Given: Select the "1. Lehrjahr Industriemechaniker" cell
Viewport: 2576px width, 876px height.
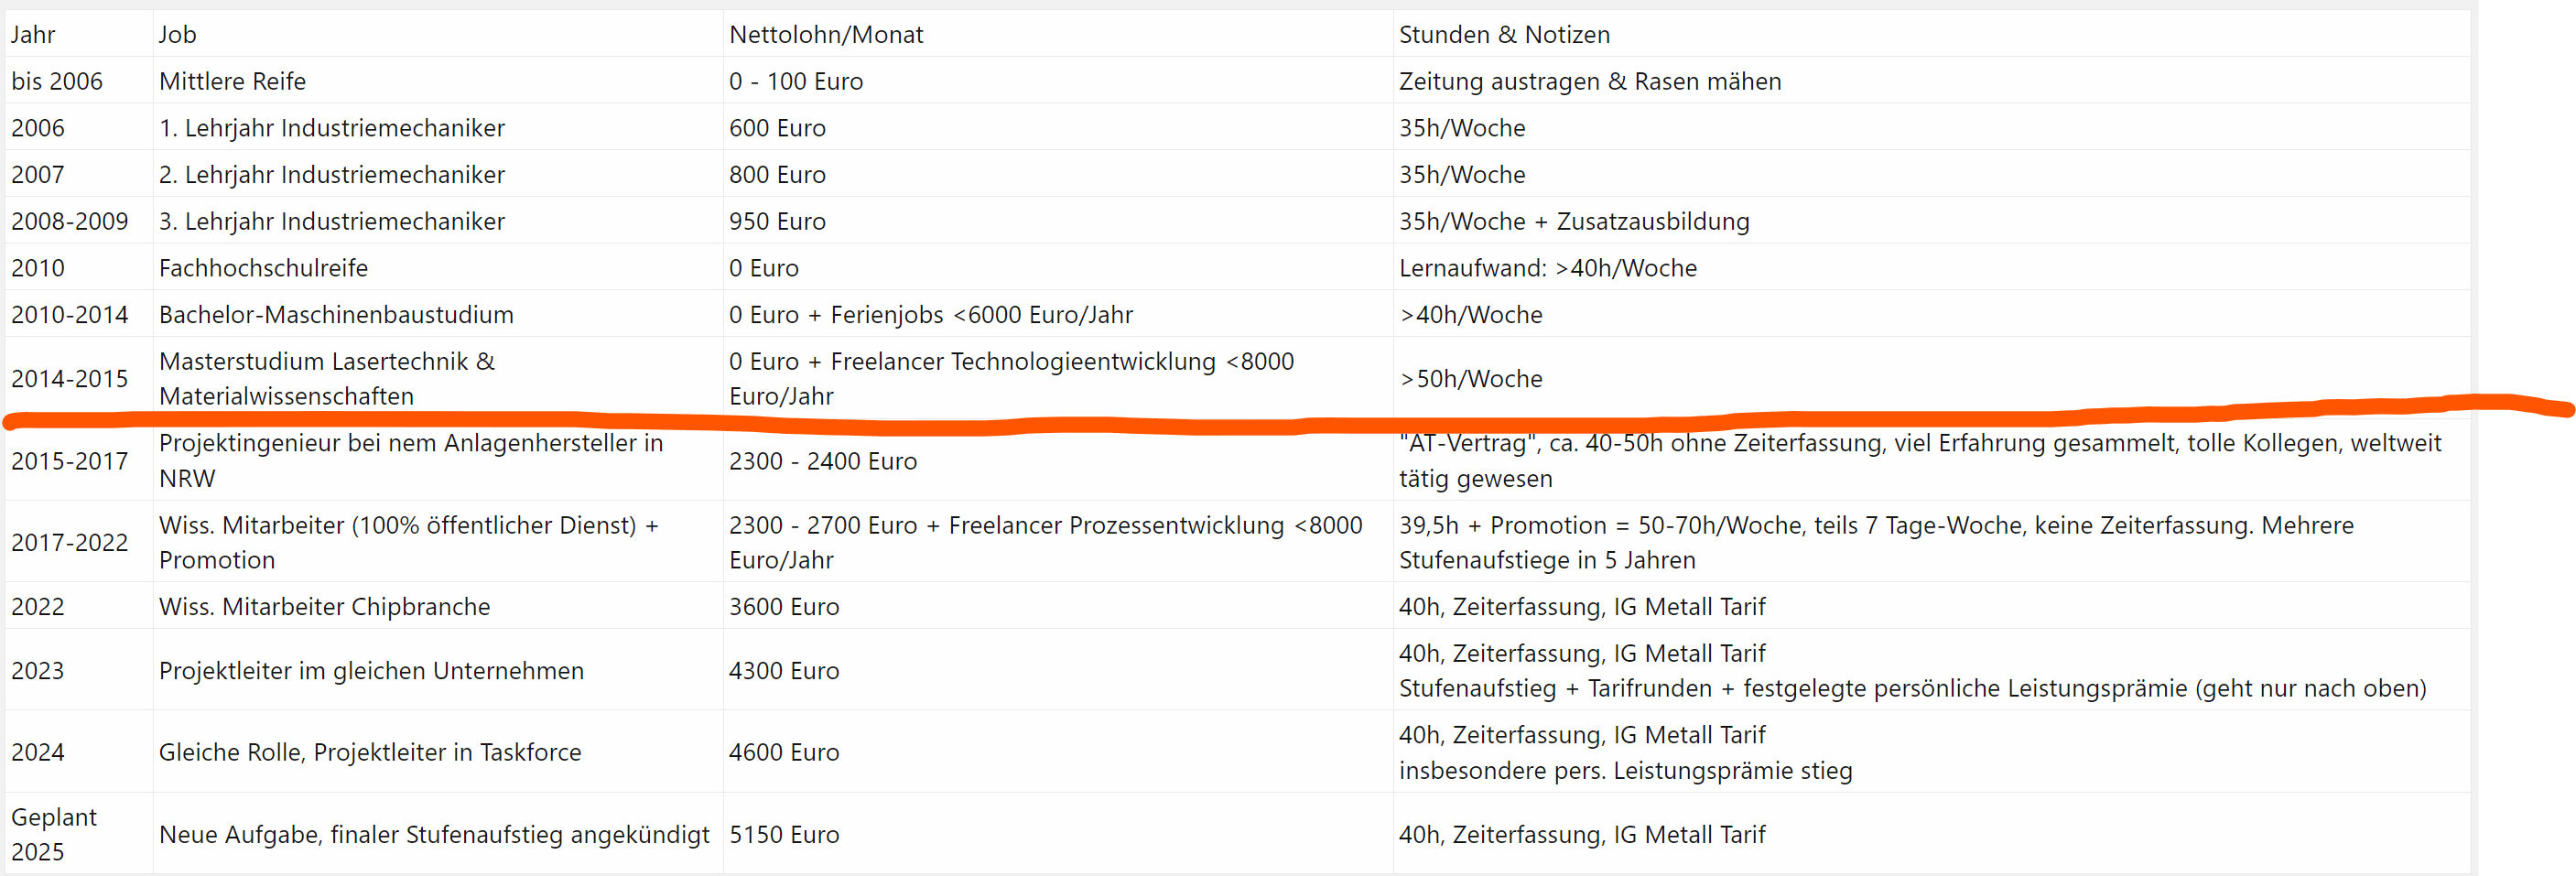Looking at the screenshot, I should click(x=331, y=128).
